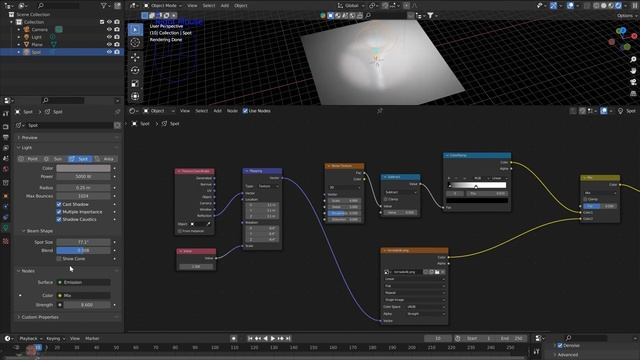Screen dimensions: 640x360
Task: Choose the Move tool
Action: coord(135,58)
